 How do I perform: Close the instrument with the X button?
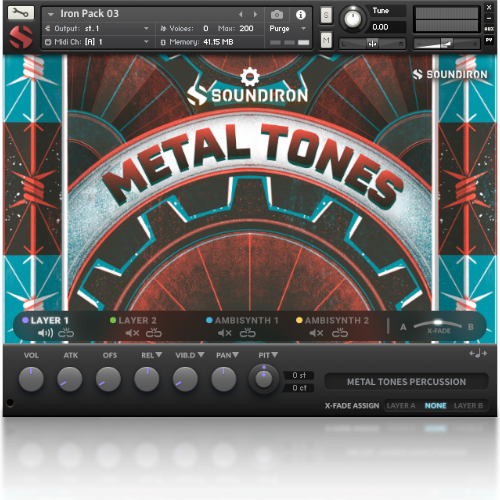tap(489, 7)
